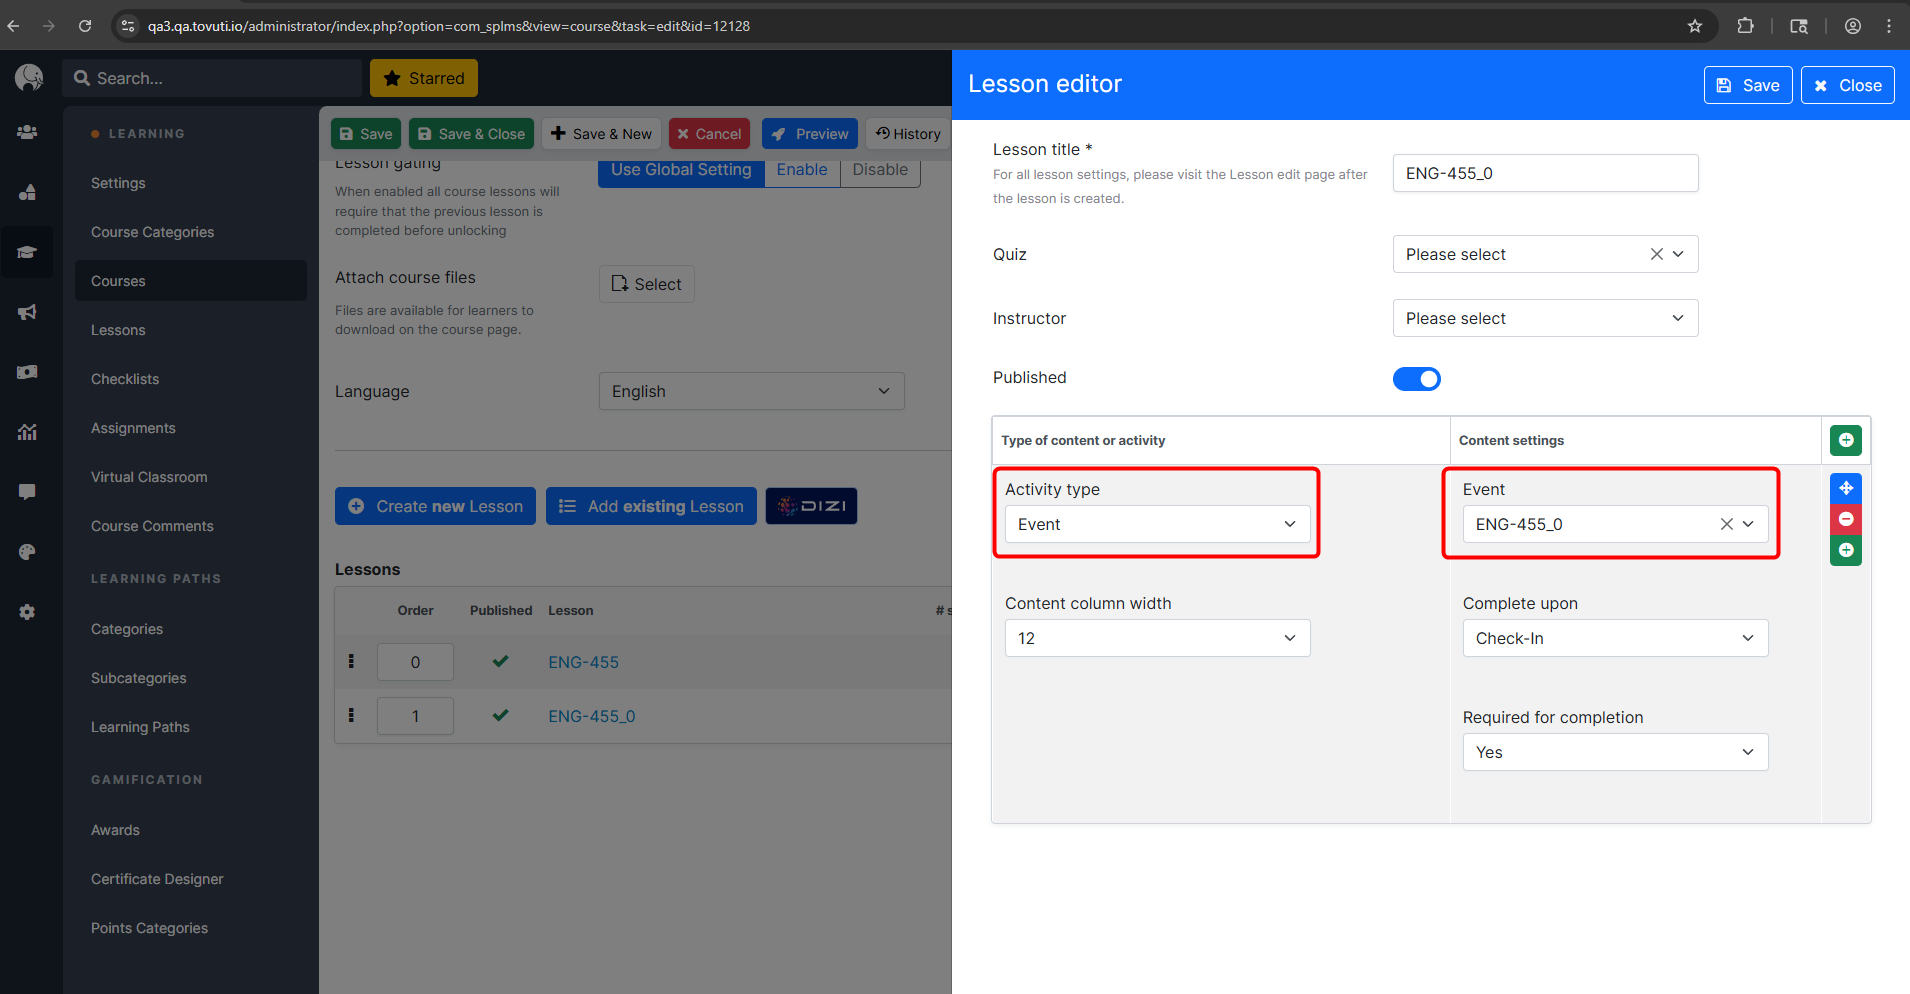Clear the Quiz selection X icon
The height and width of the screenshot is (994, 1910).
[x=1656, y=254]
